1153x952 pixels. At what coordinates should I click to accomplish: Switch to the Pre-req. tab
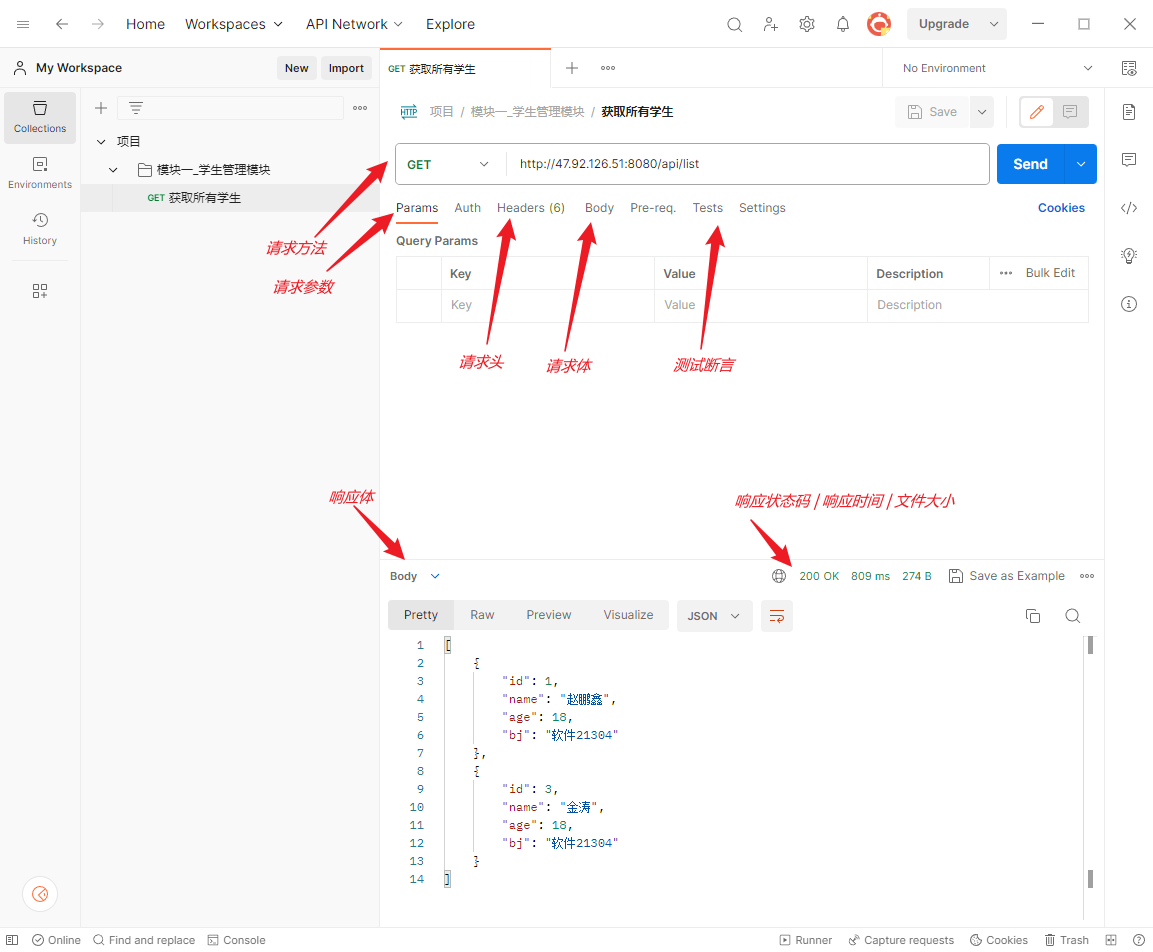(653, 208)
